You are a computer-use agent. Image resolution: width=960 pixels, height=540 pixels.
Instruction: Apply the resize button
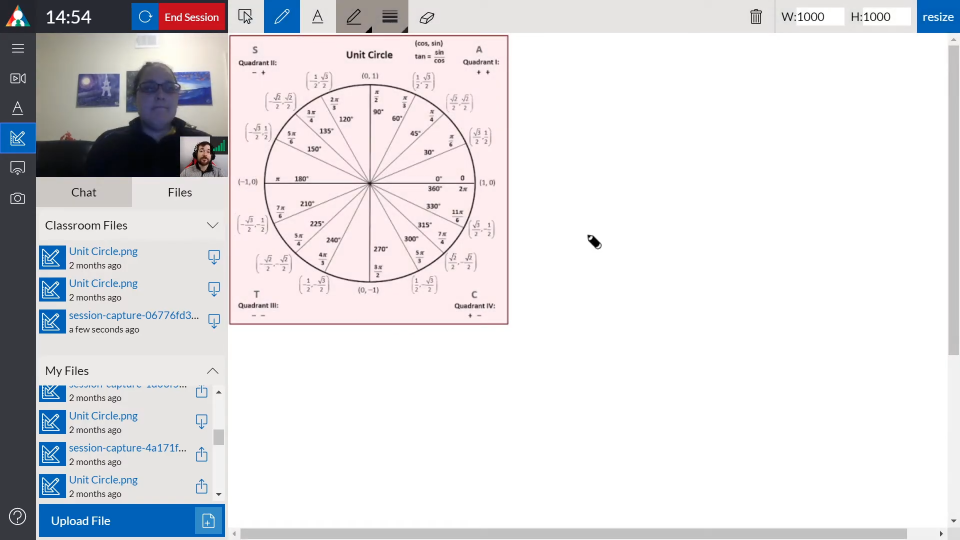pos(938,17)
